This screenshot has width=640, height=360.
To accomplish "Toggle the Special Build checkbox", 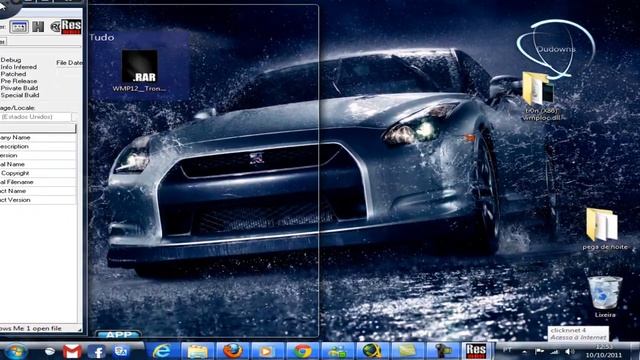I will point(20,95).
